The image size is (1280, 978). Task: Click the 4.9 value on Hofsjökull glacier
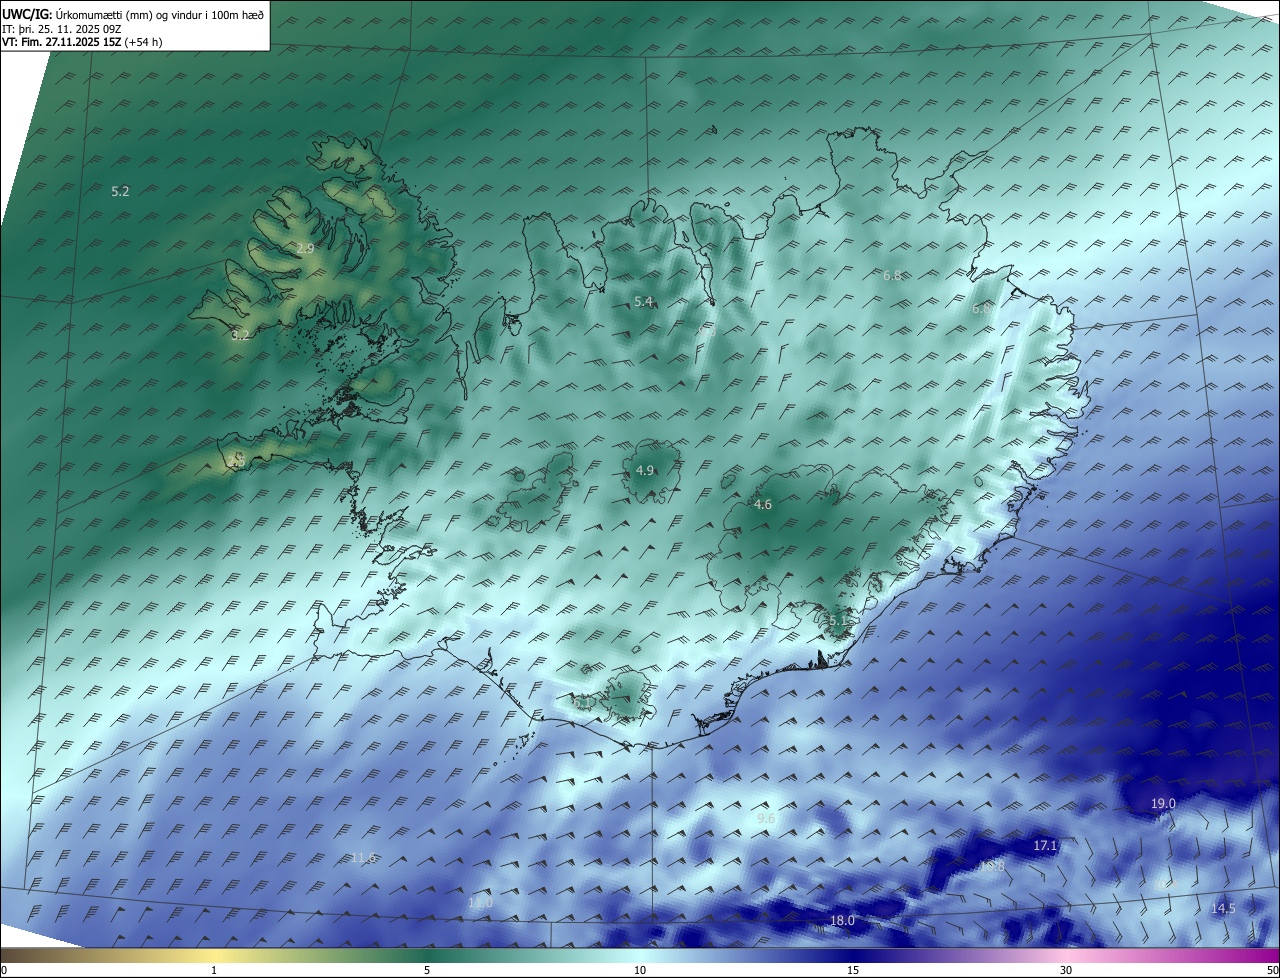[645, 471]
